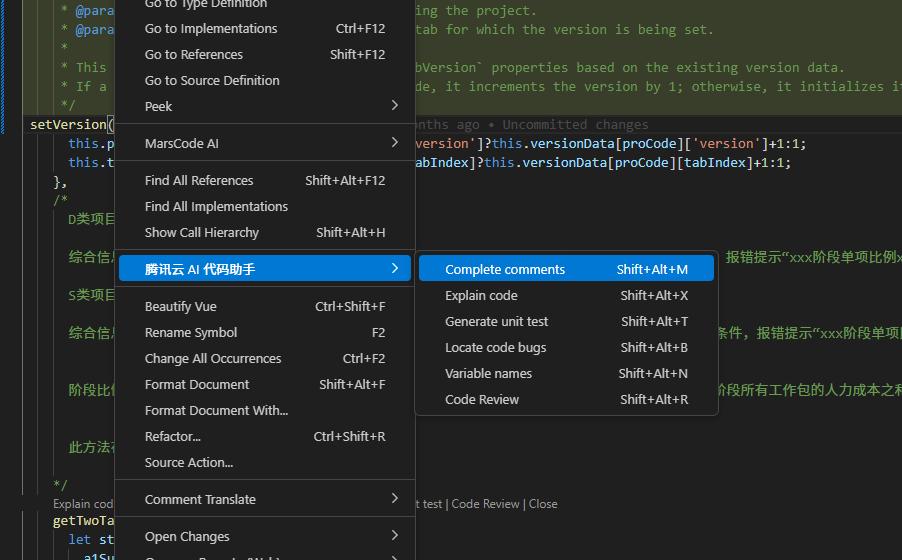Click the Close CodeLens link
The width and height of the screenshot is (902, 560).
543,504
